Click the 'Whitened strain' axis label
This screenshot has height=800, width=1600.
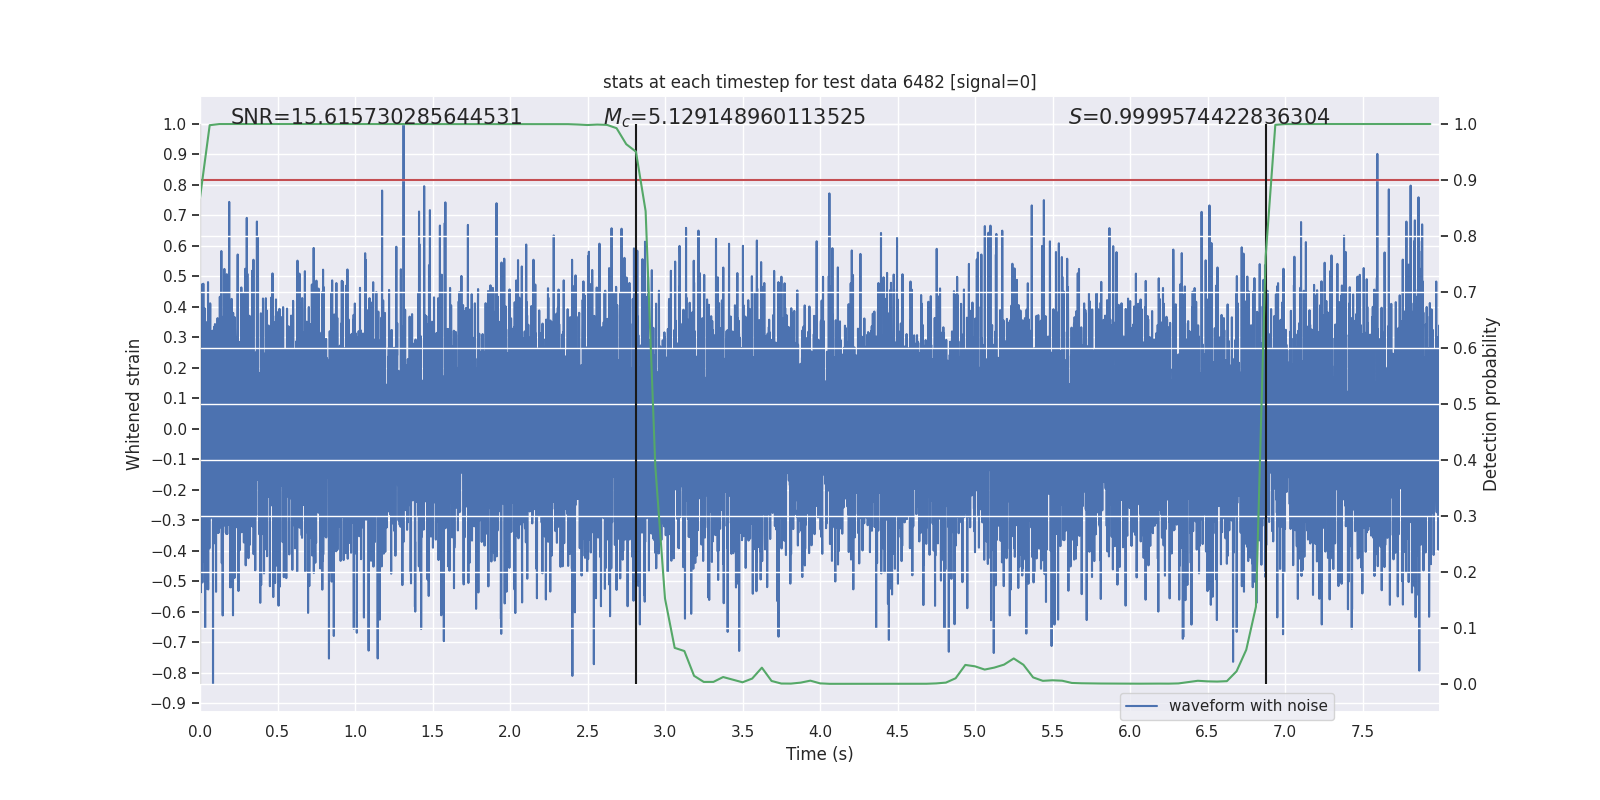(133, 404)
